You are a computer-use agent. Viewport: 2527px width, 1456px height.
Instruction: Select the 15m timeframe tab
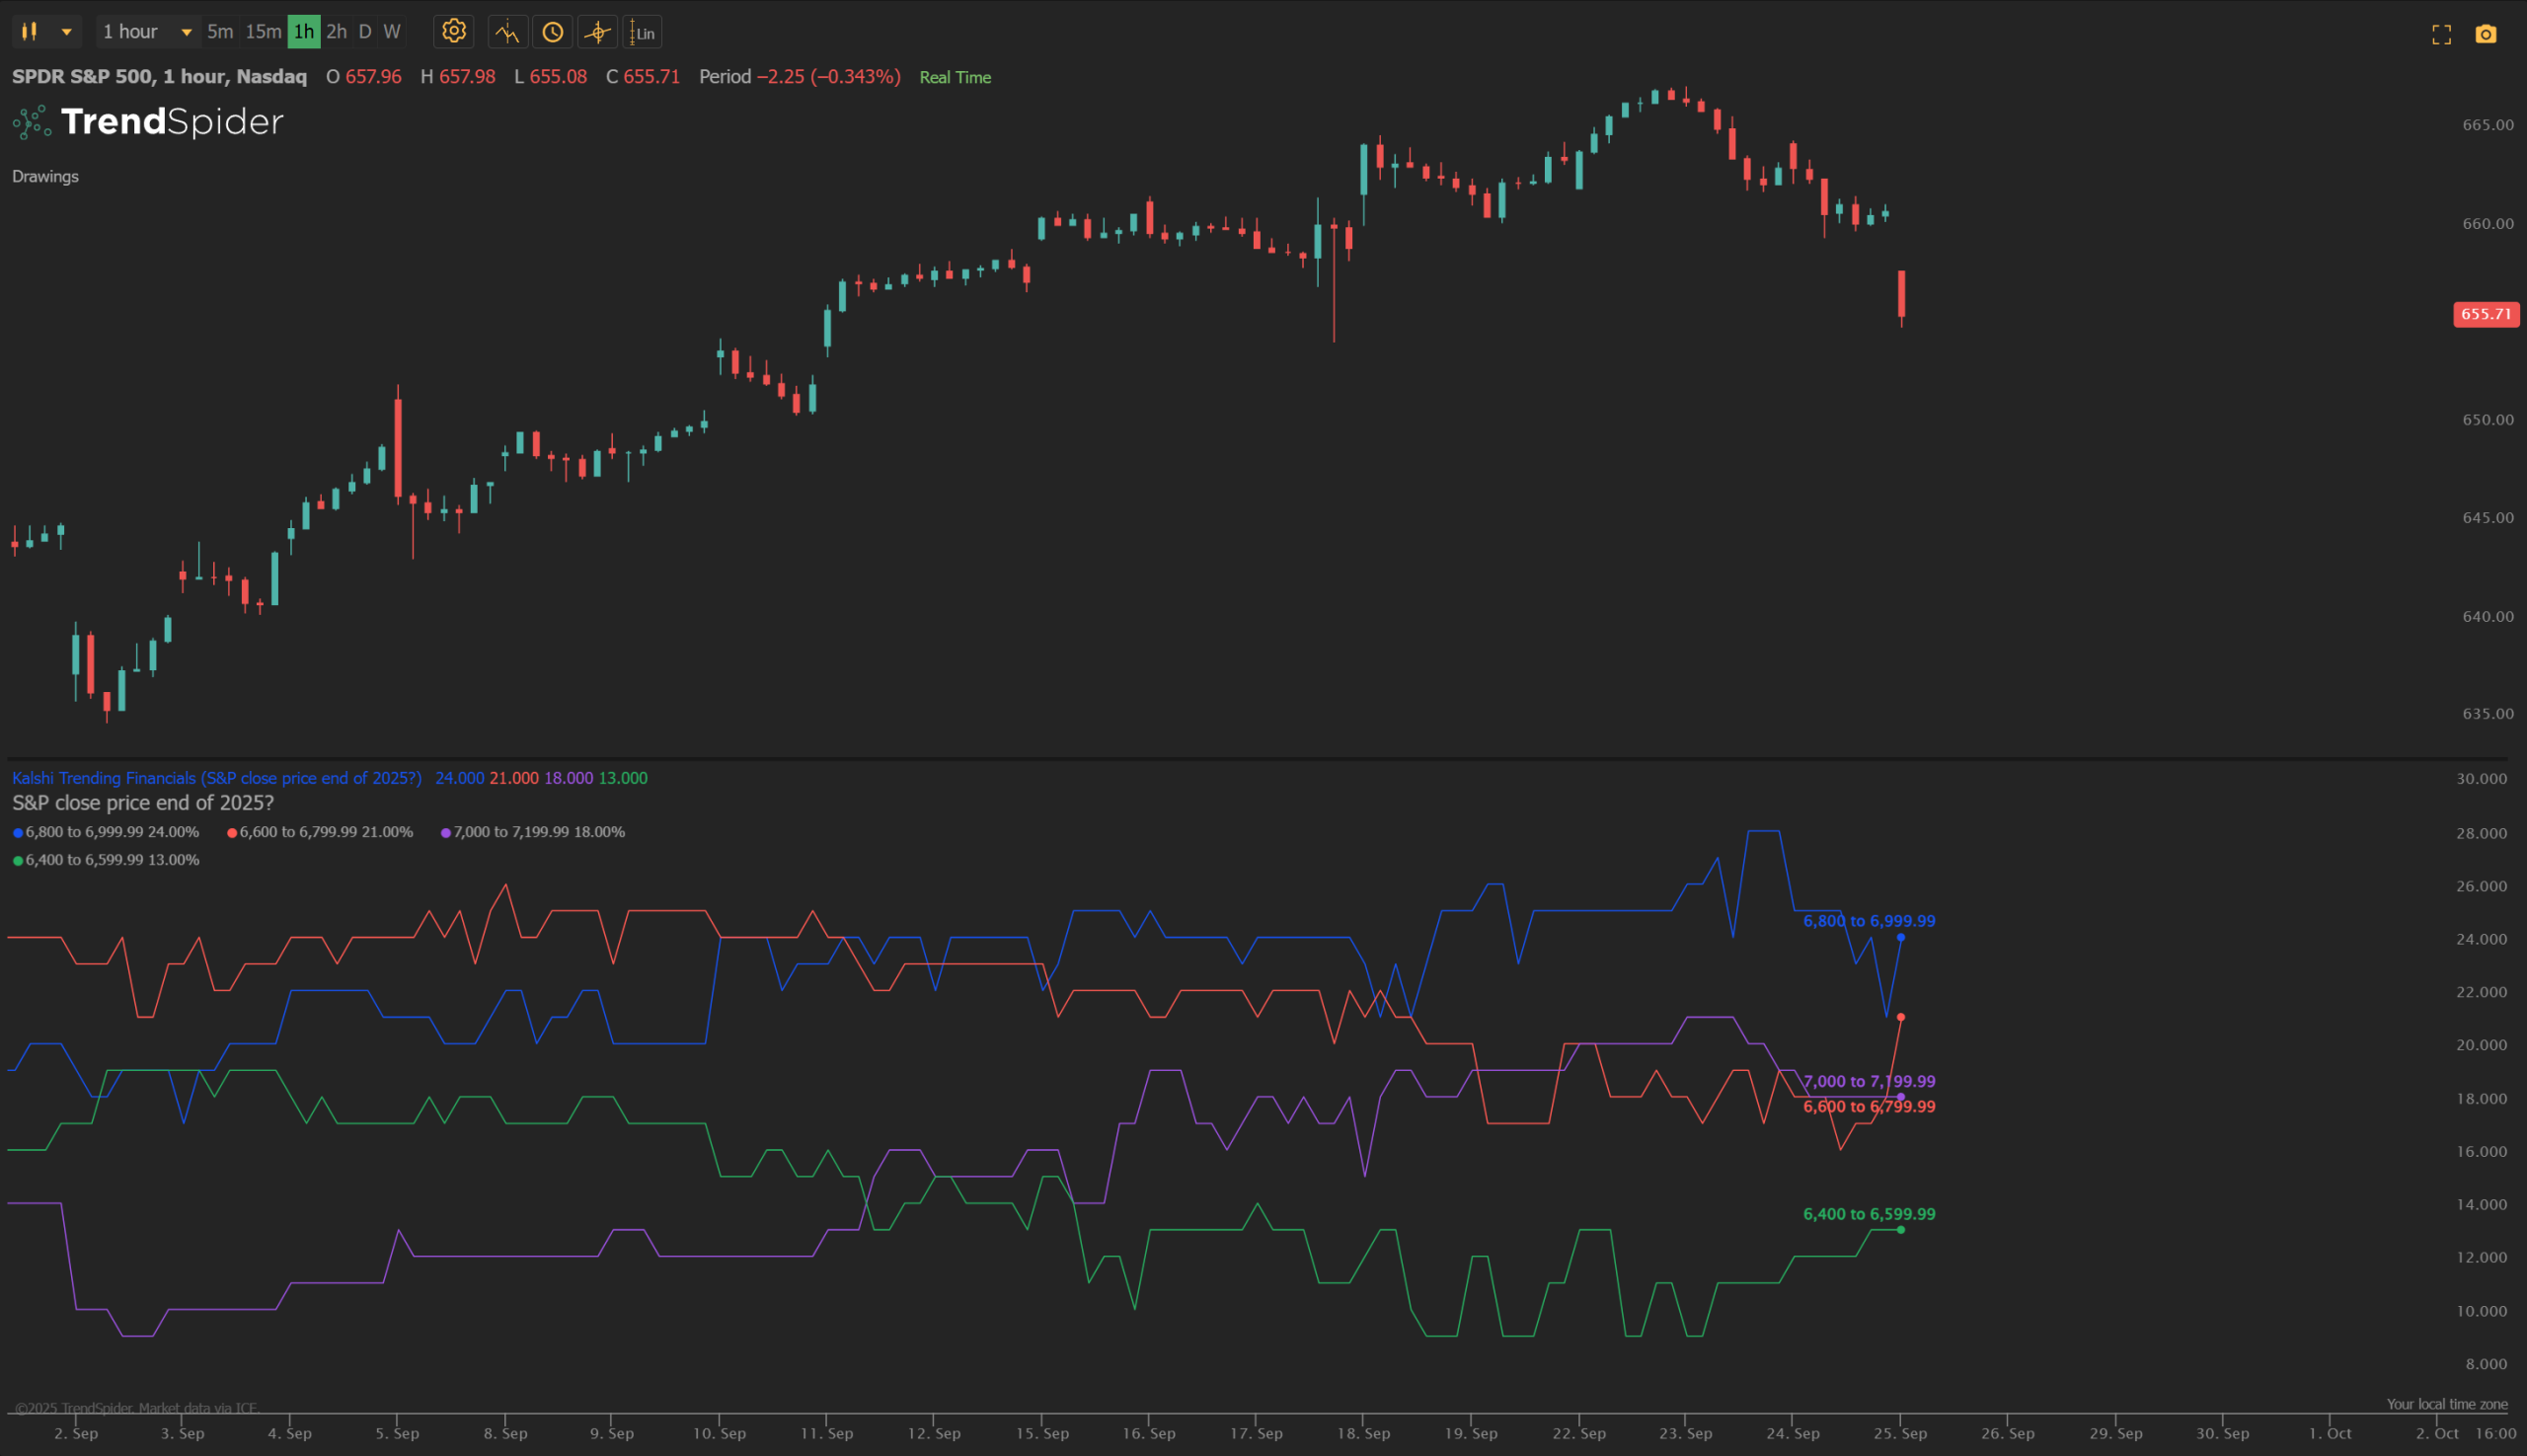tap(262, 31)
